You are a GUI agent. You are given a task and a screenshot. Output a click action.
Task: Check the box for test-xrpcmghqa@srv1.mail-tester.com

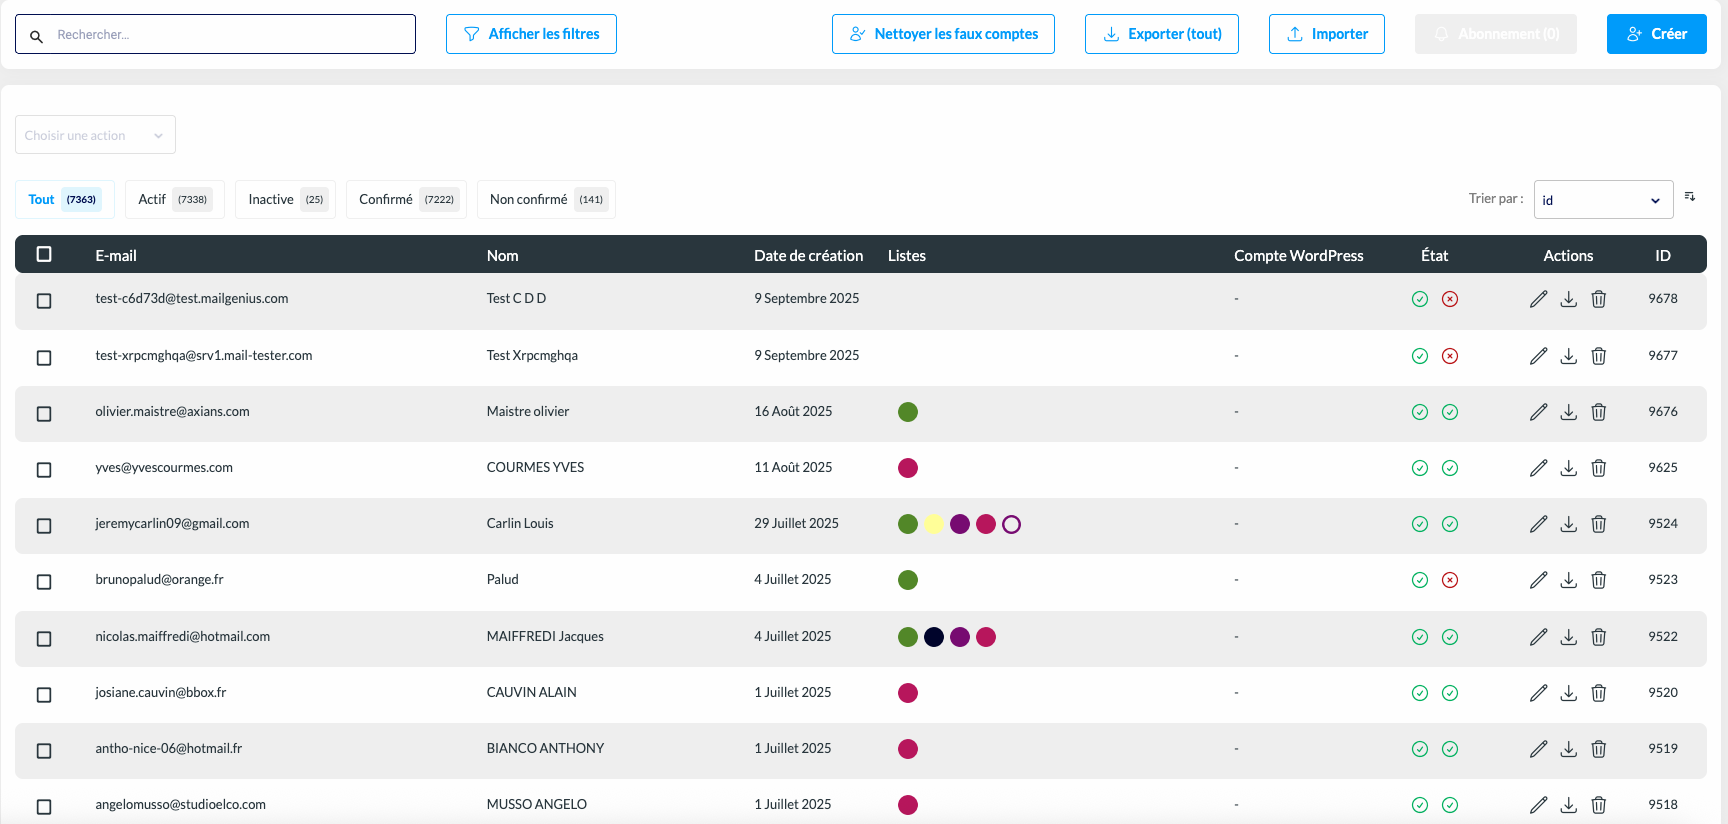(44, 358)
